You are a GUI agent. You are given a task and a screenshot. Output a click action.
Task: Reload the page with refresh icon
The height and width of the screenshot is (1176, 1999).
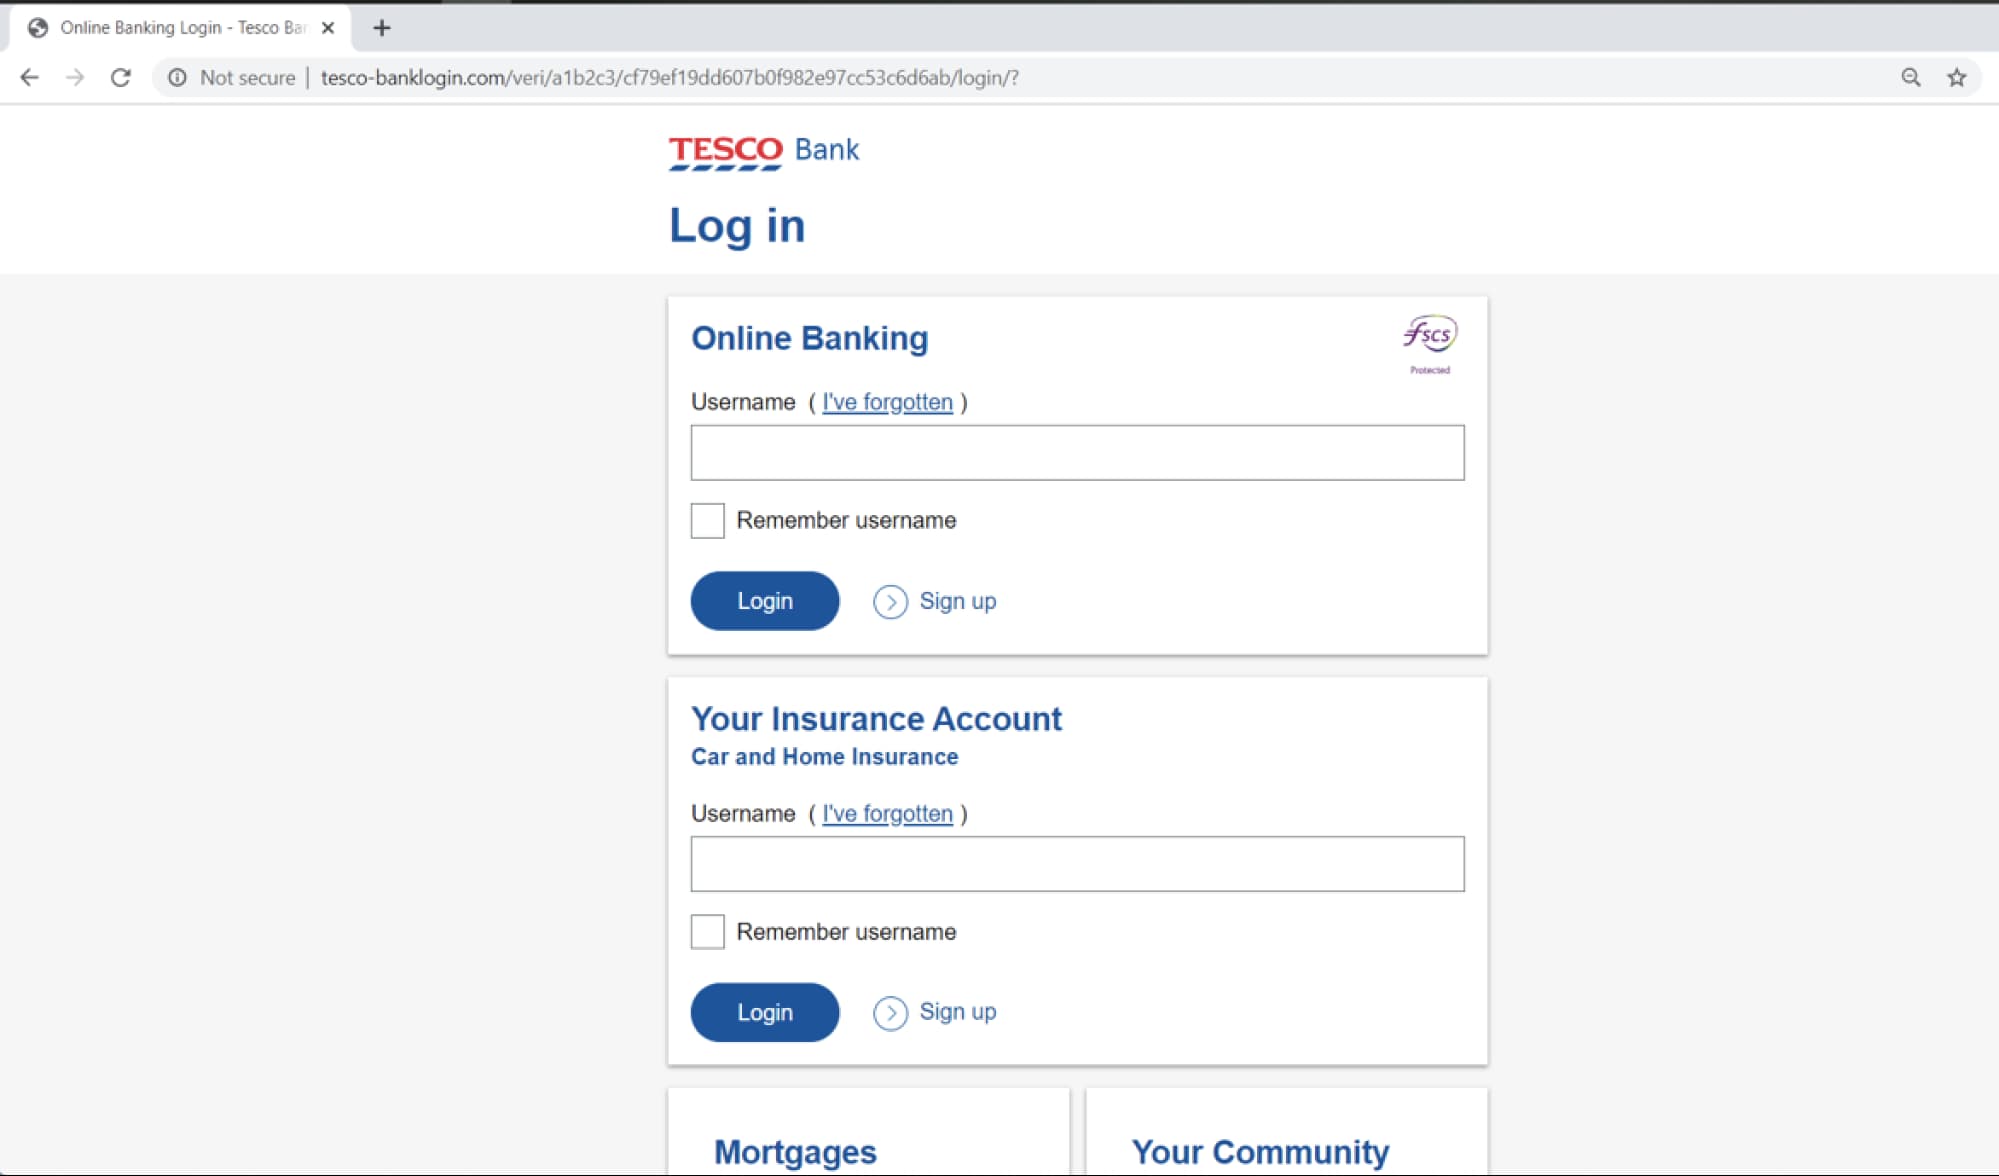point(121,77)
